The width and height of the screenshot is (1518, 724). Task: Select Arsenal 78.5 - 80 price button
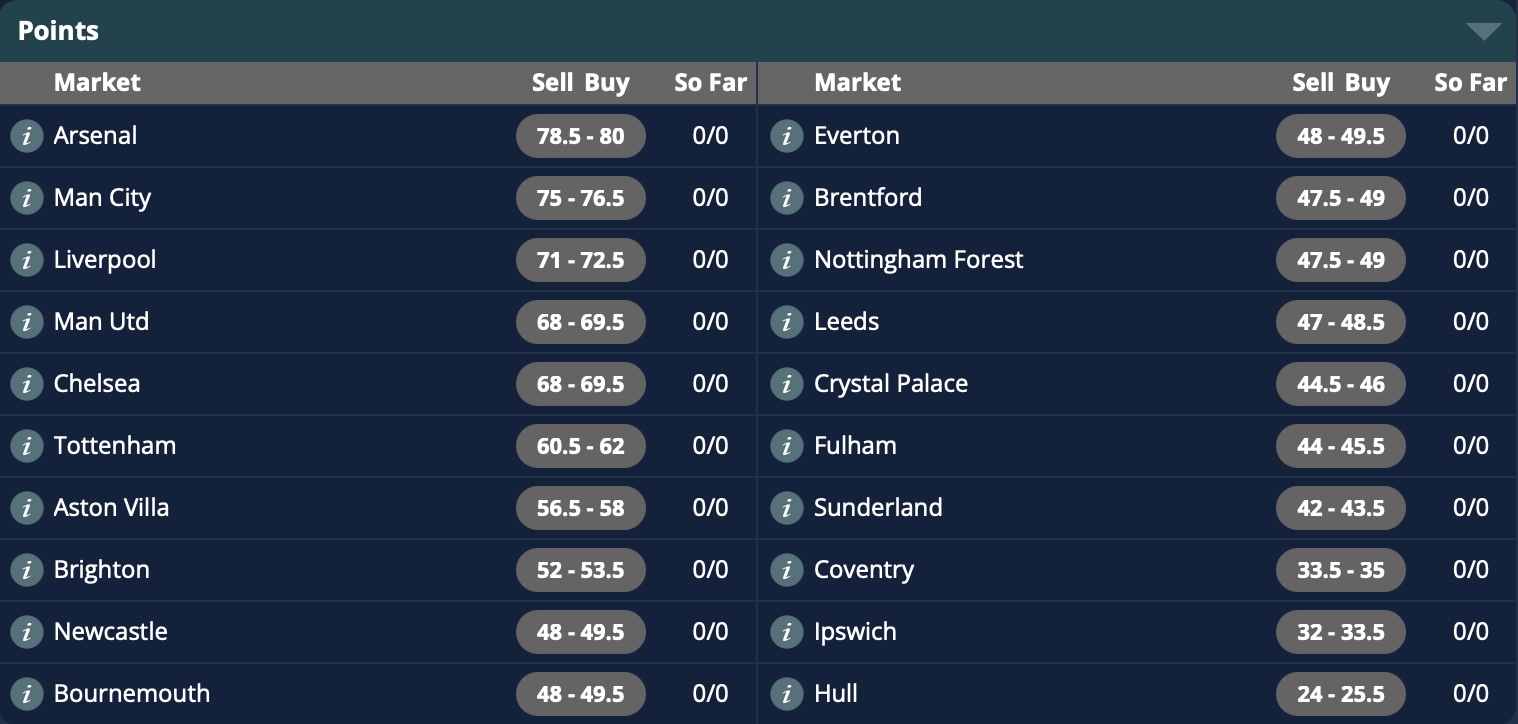coord(581,136)
